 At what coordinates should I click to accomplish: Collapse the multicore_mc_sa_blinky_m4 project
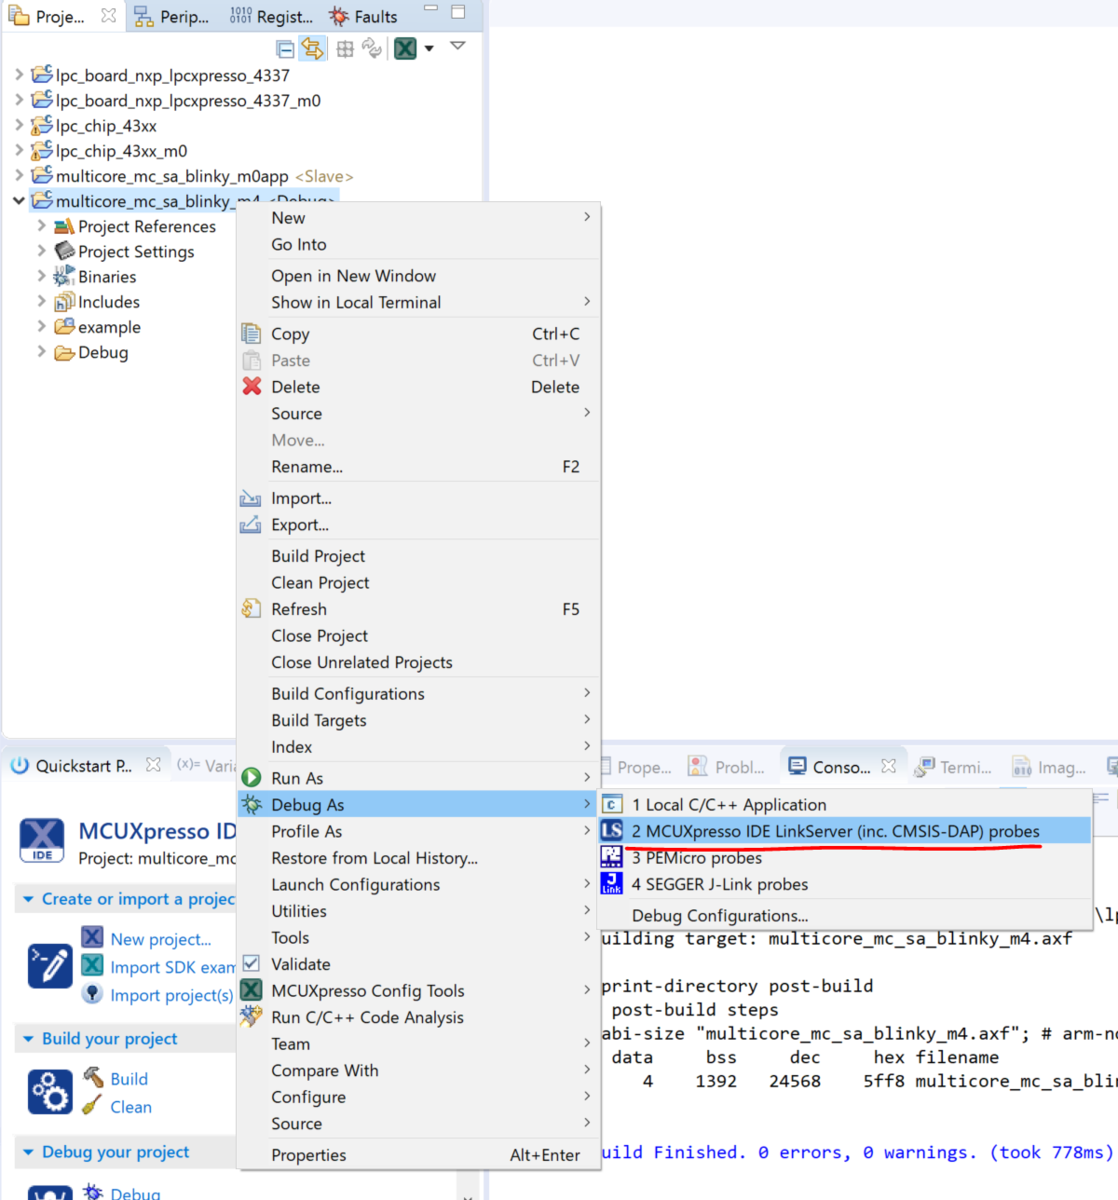tap(19, 201)
